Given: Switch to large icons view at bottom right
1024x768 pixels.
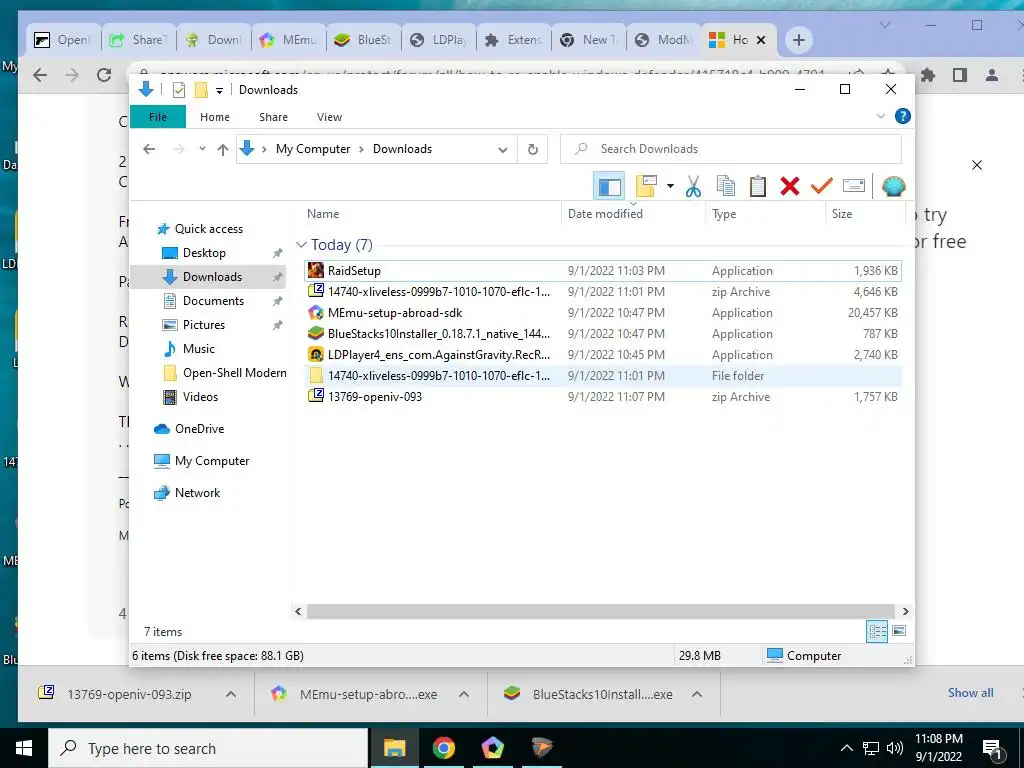Looking at the screenshot, I should coord(899,631).
